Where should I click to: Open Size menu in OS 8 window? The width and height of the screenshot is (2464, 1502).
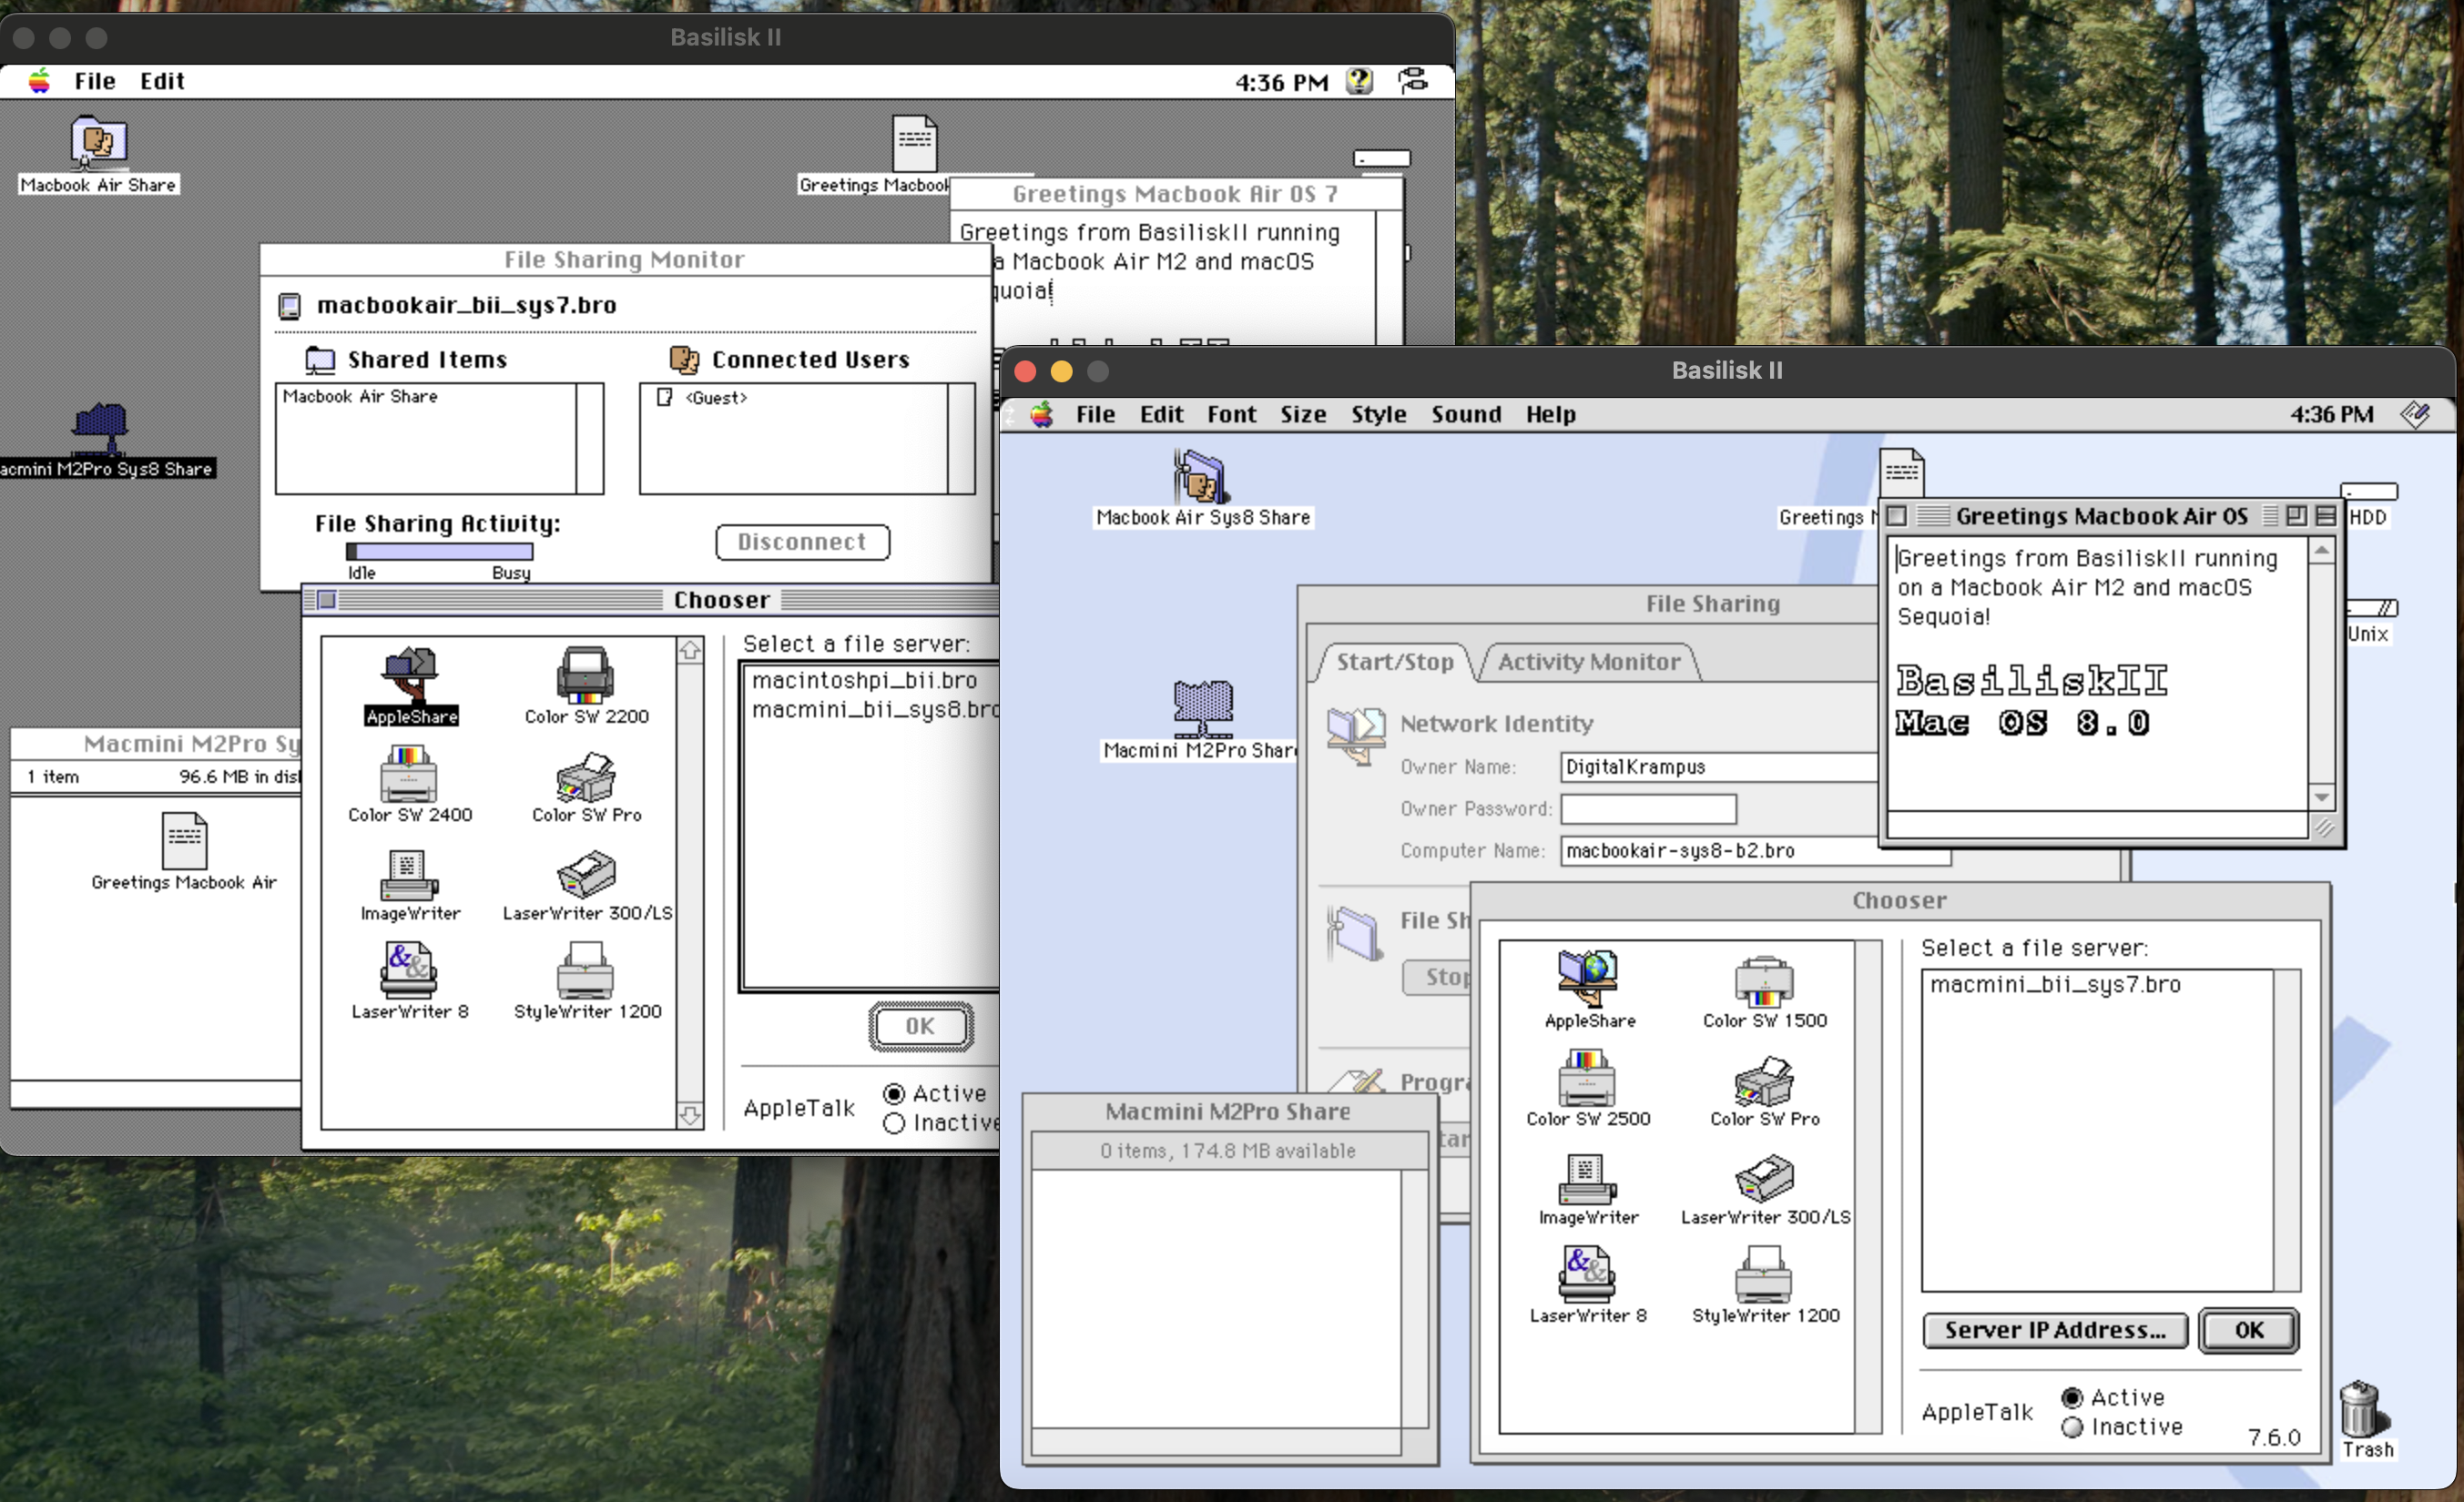coord(1303,414)
